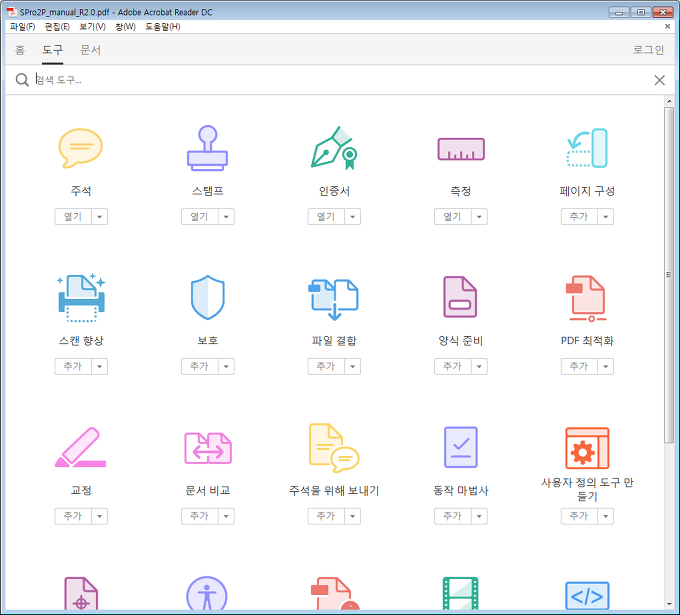Click the magnifier search icon
The height and width of the screenshot is (615, 680).
[x=22, y=80]
